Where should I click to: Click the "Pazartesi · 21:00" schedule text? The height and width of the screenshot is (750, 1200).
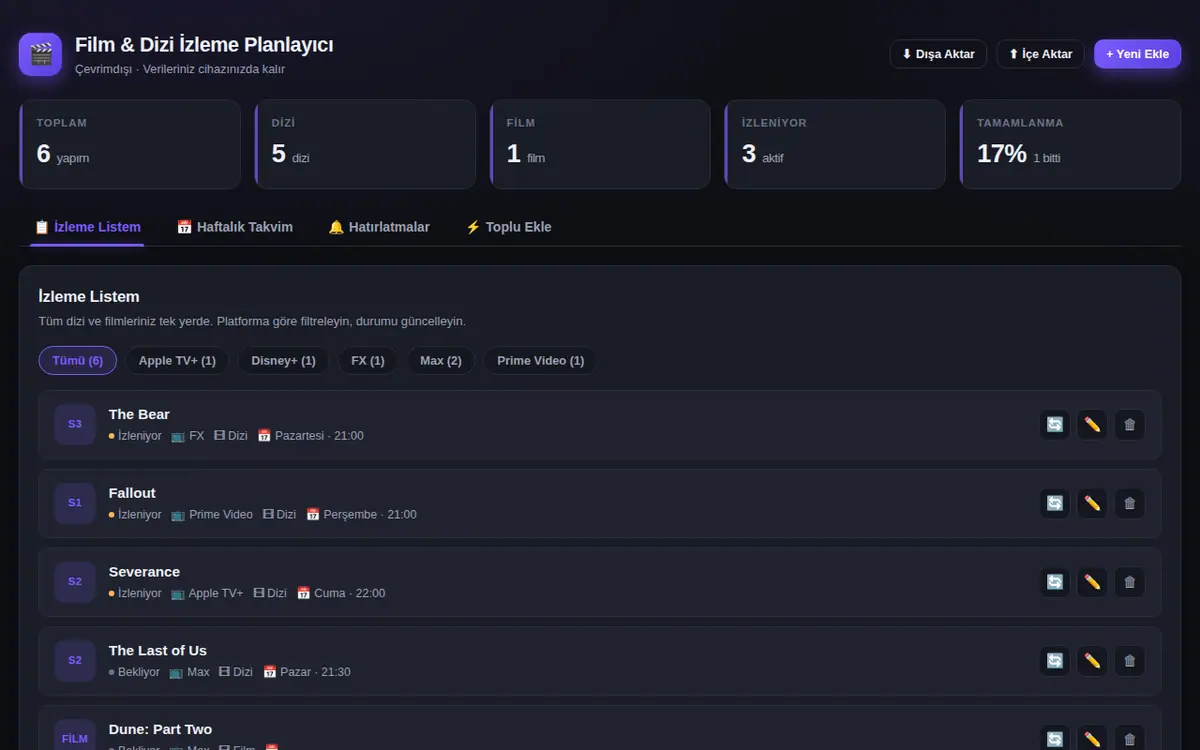(x=319, y=436)
